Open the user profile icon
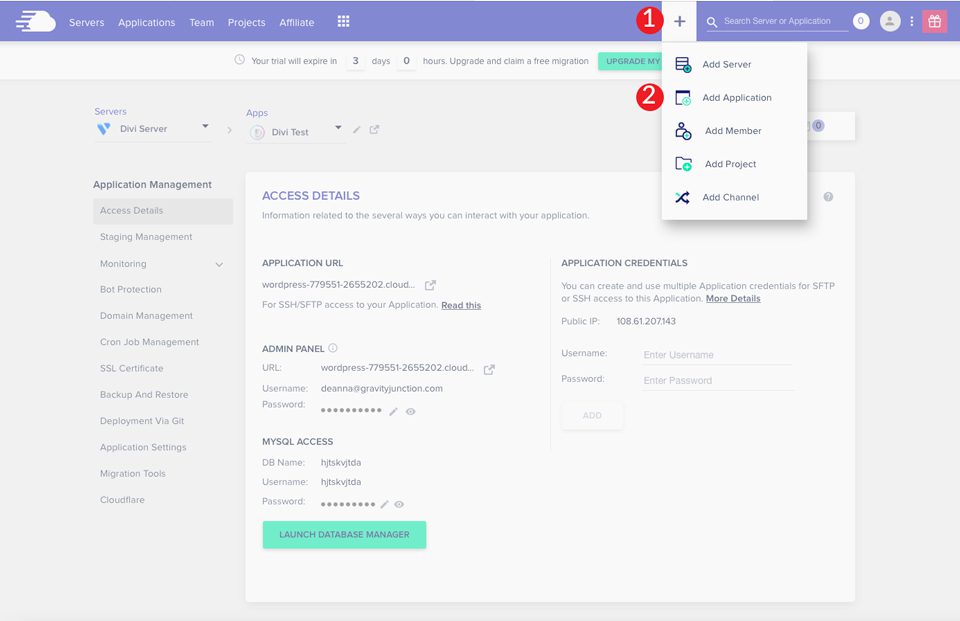Viewport: 960px width, 621px height. [x=890, y=20]
